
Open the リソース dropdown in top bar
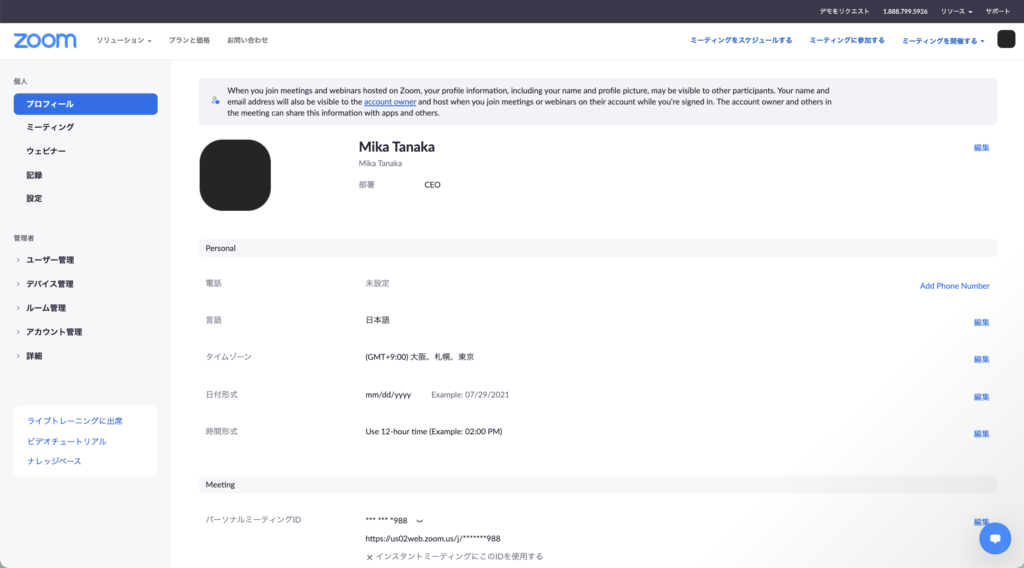(x=956, y=11)
